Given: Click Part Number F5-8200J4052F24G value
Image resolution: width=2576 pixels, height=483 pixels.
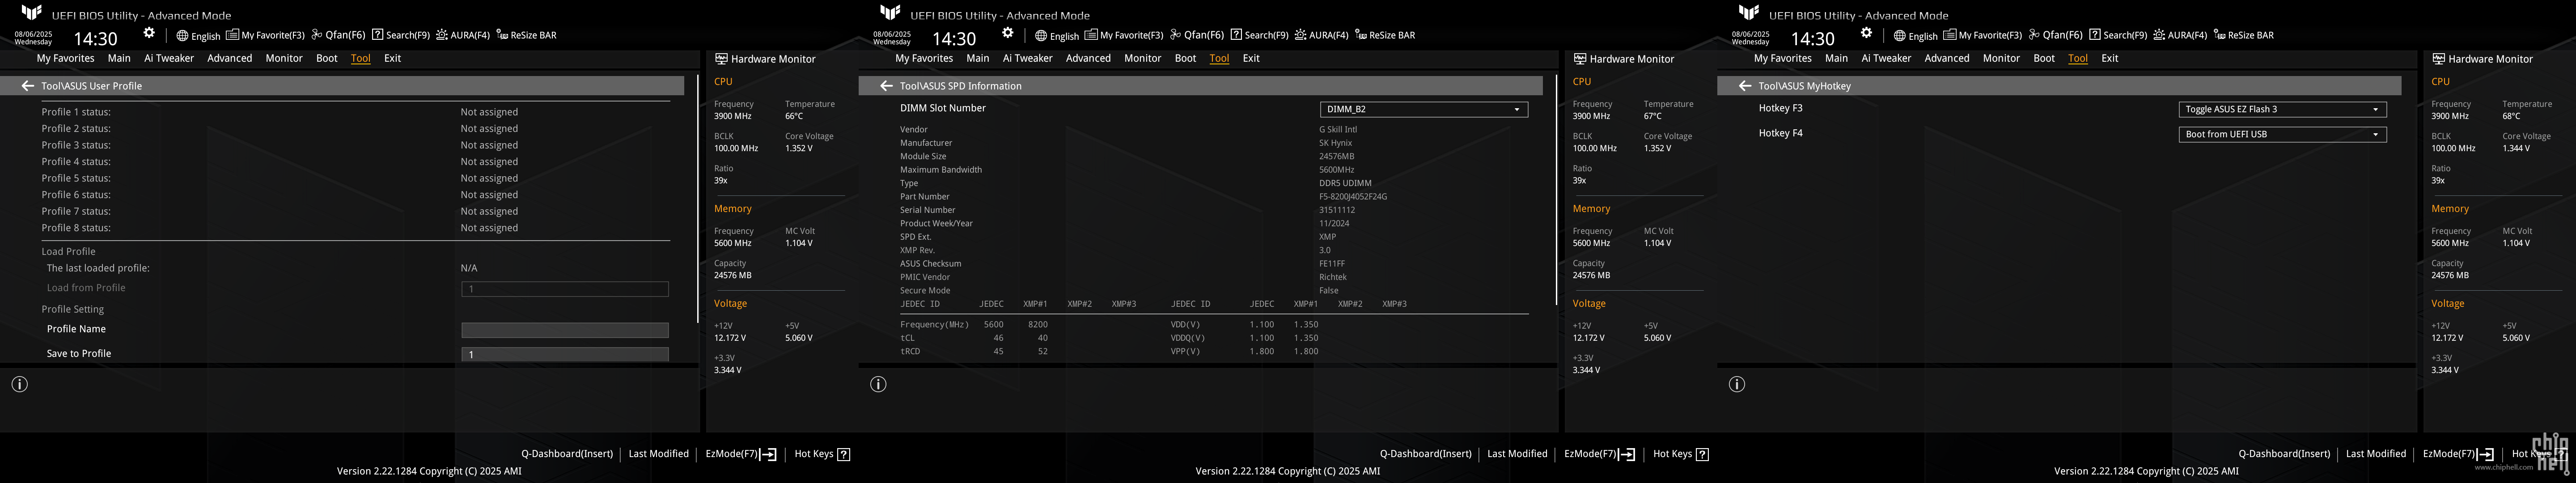Looking at the screenshot, I should coord(1353,197).
